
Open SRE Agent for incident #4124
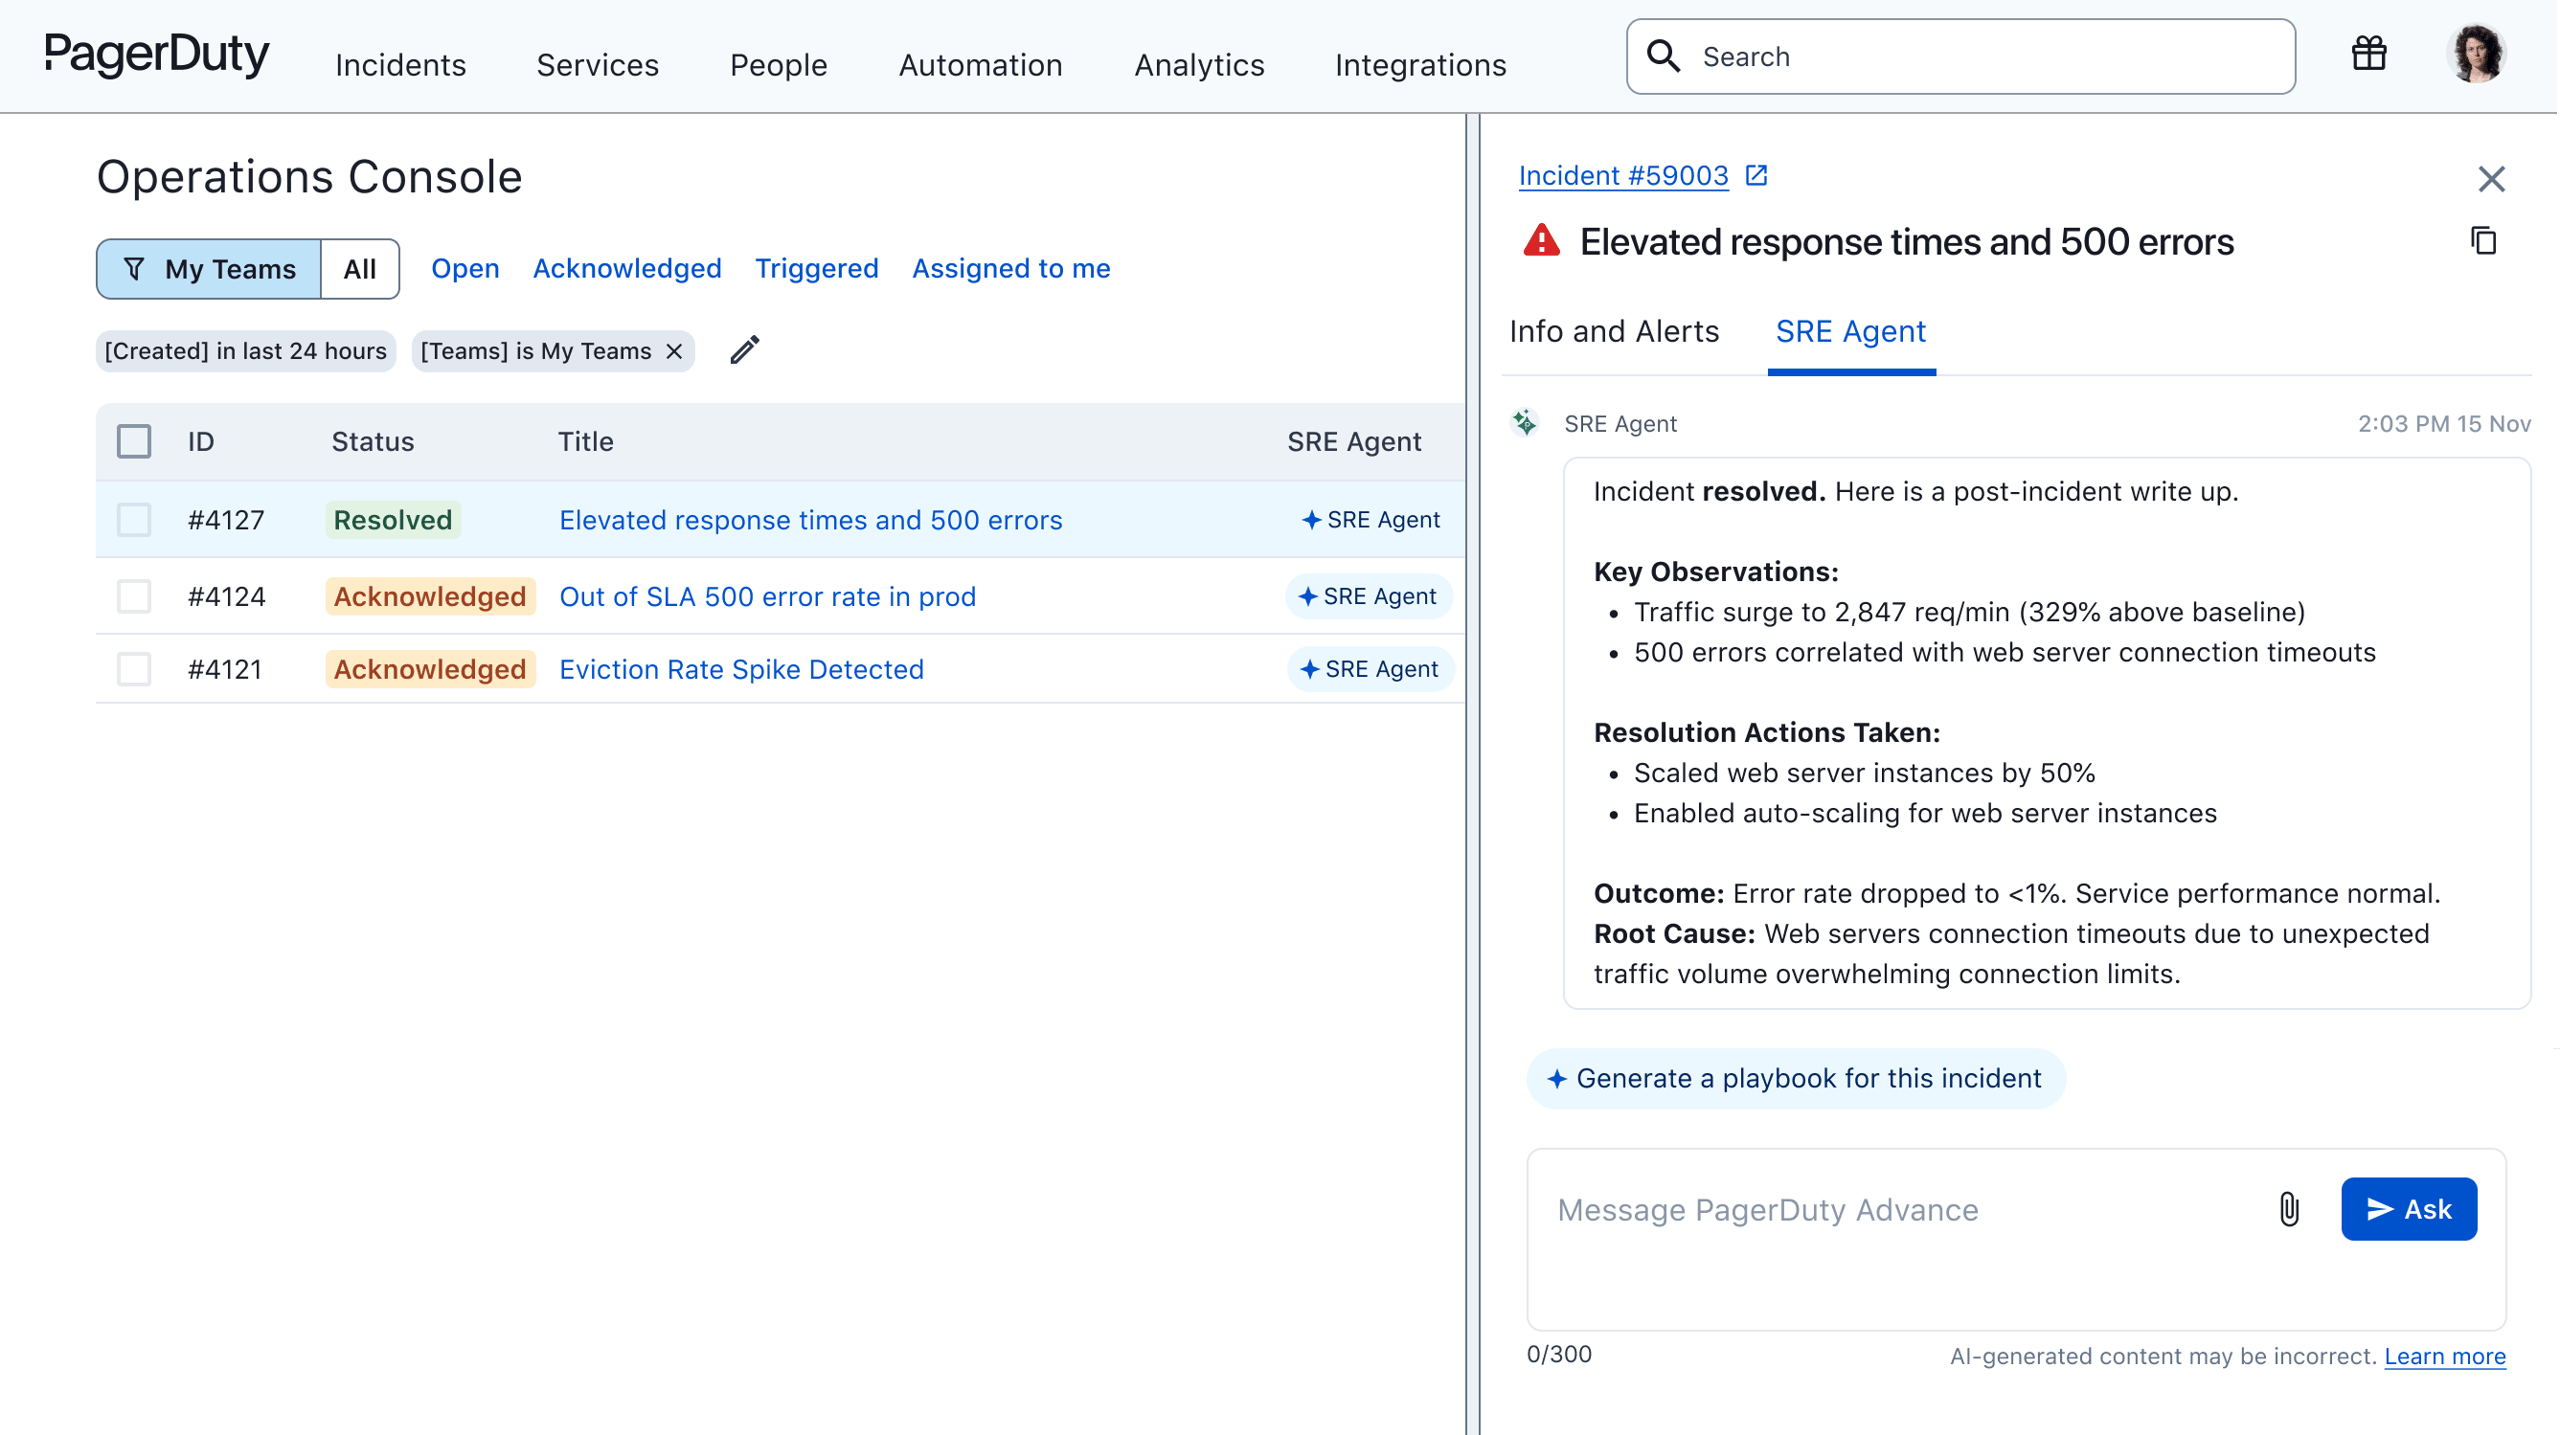pos(1369,597)
